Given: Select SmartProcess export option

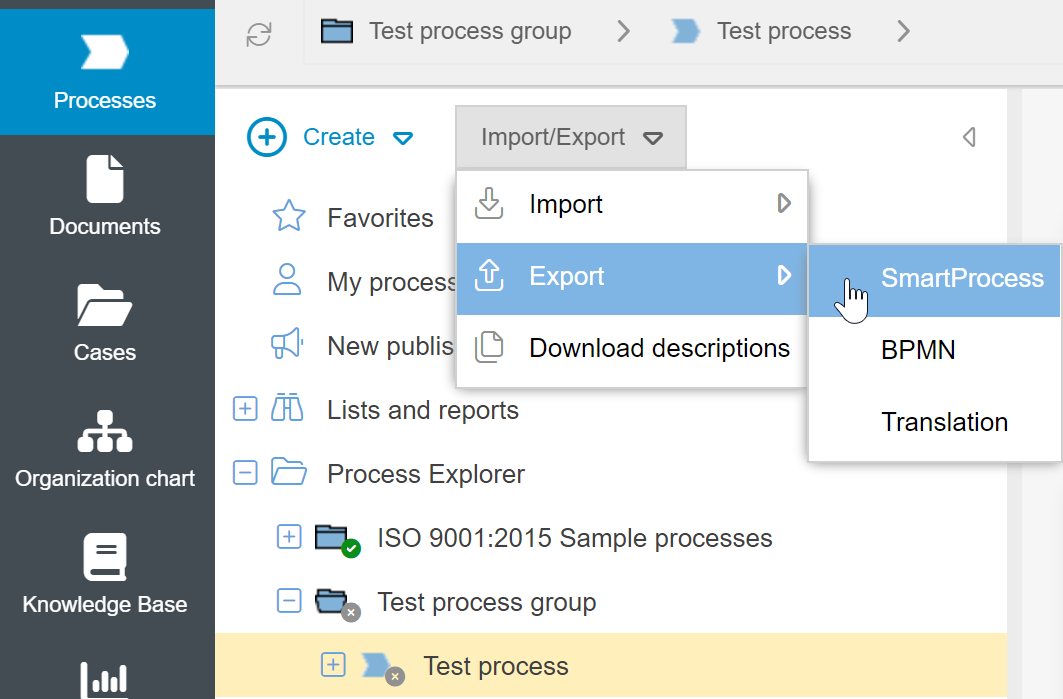Looking at the screenshot, I should click(x=961, y=278).
